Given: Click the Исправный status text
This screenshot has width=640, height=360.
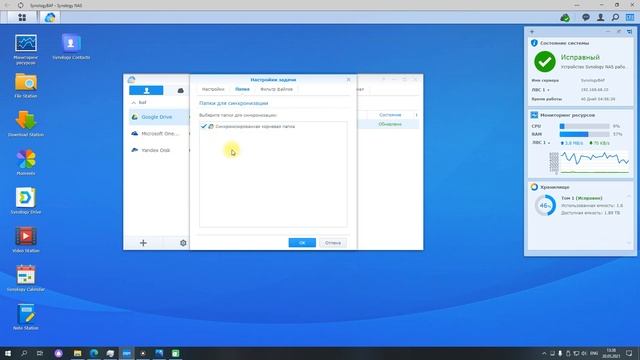Looking at the screenshot, I should [580, 57].
